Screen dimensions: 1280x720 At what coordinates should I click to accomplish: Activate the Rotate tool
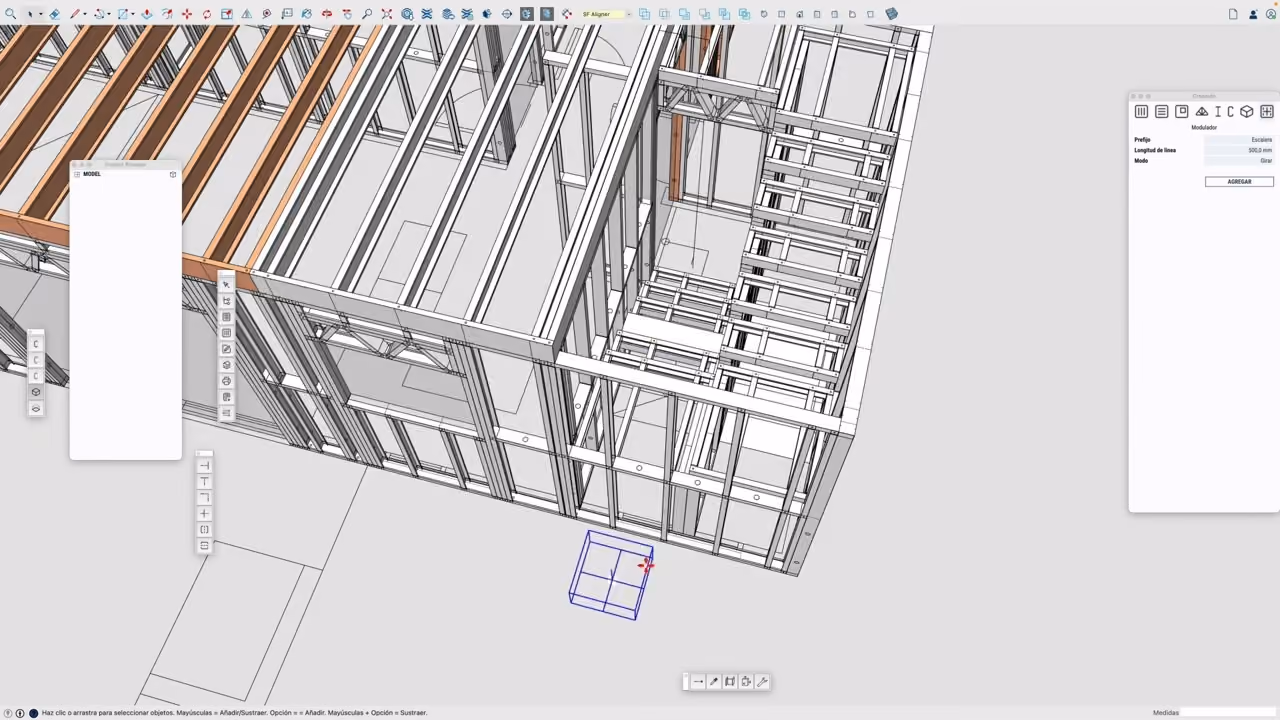tap(207, 14)
